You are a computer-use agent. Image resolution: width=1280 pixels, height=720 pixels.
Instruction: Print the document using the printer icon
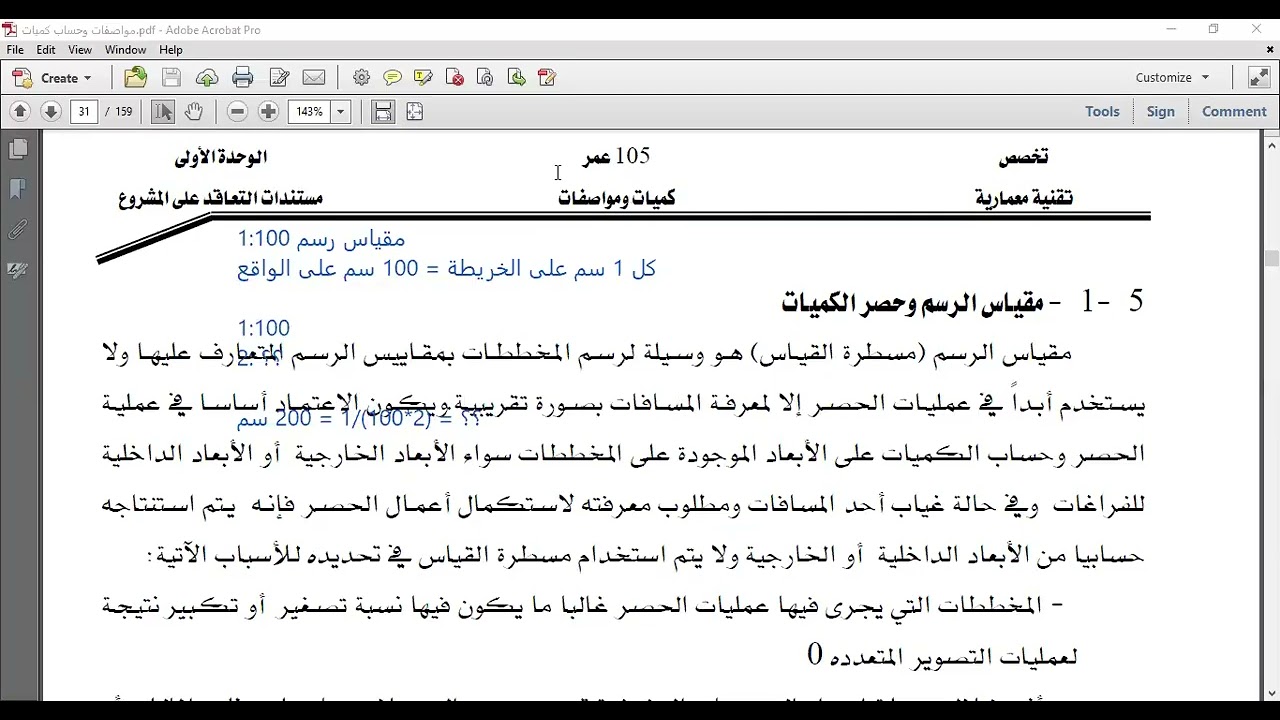243,77
